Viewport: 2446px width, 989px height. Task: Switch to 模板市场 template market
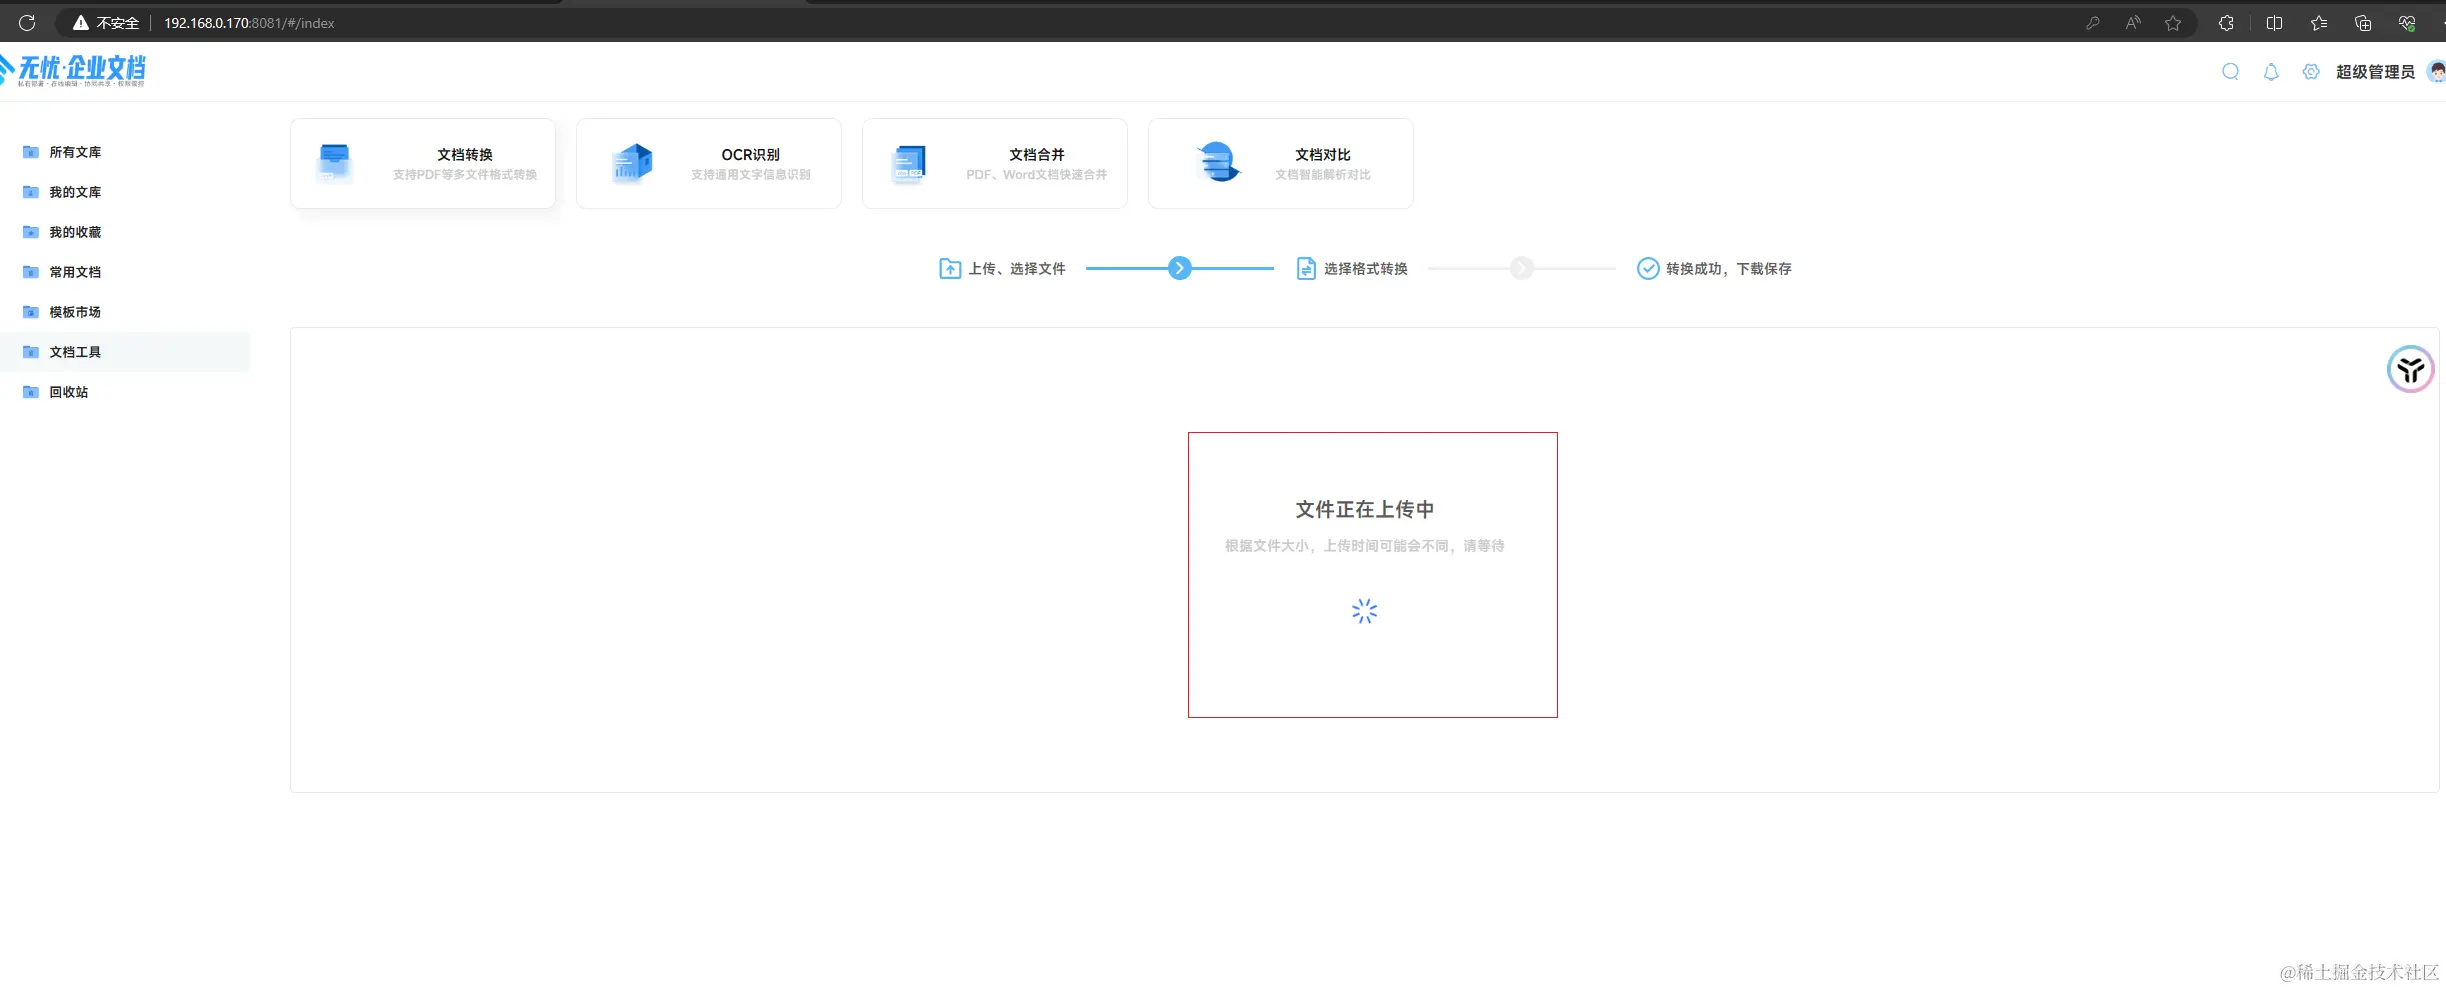click(x=74, y=311)
